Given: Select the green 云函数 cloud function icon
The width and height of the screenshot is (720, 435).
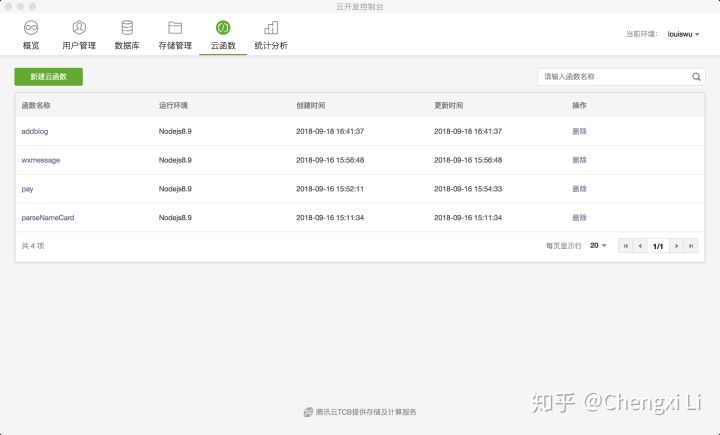Looking at the screenshot, I should 223,28.
